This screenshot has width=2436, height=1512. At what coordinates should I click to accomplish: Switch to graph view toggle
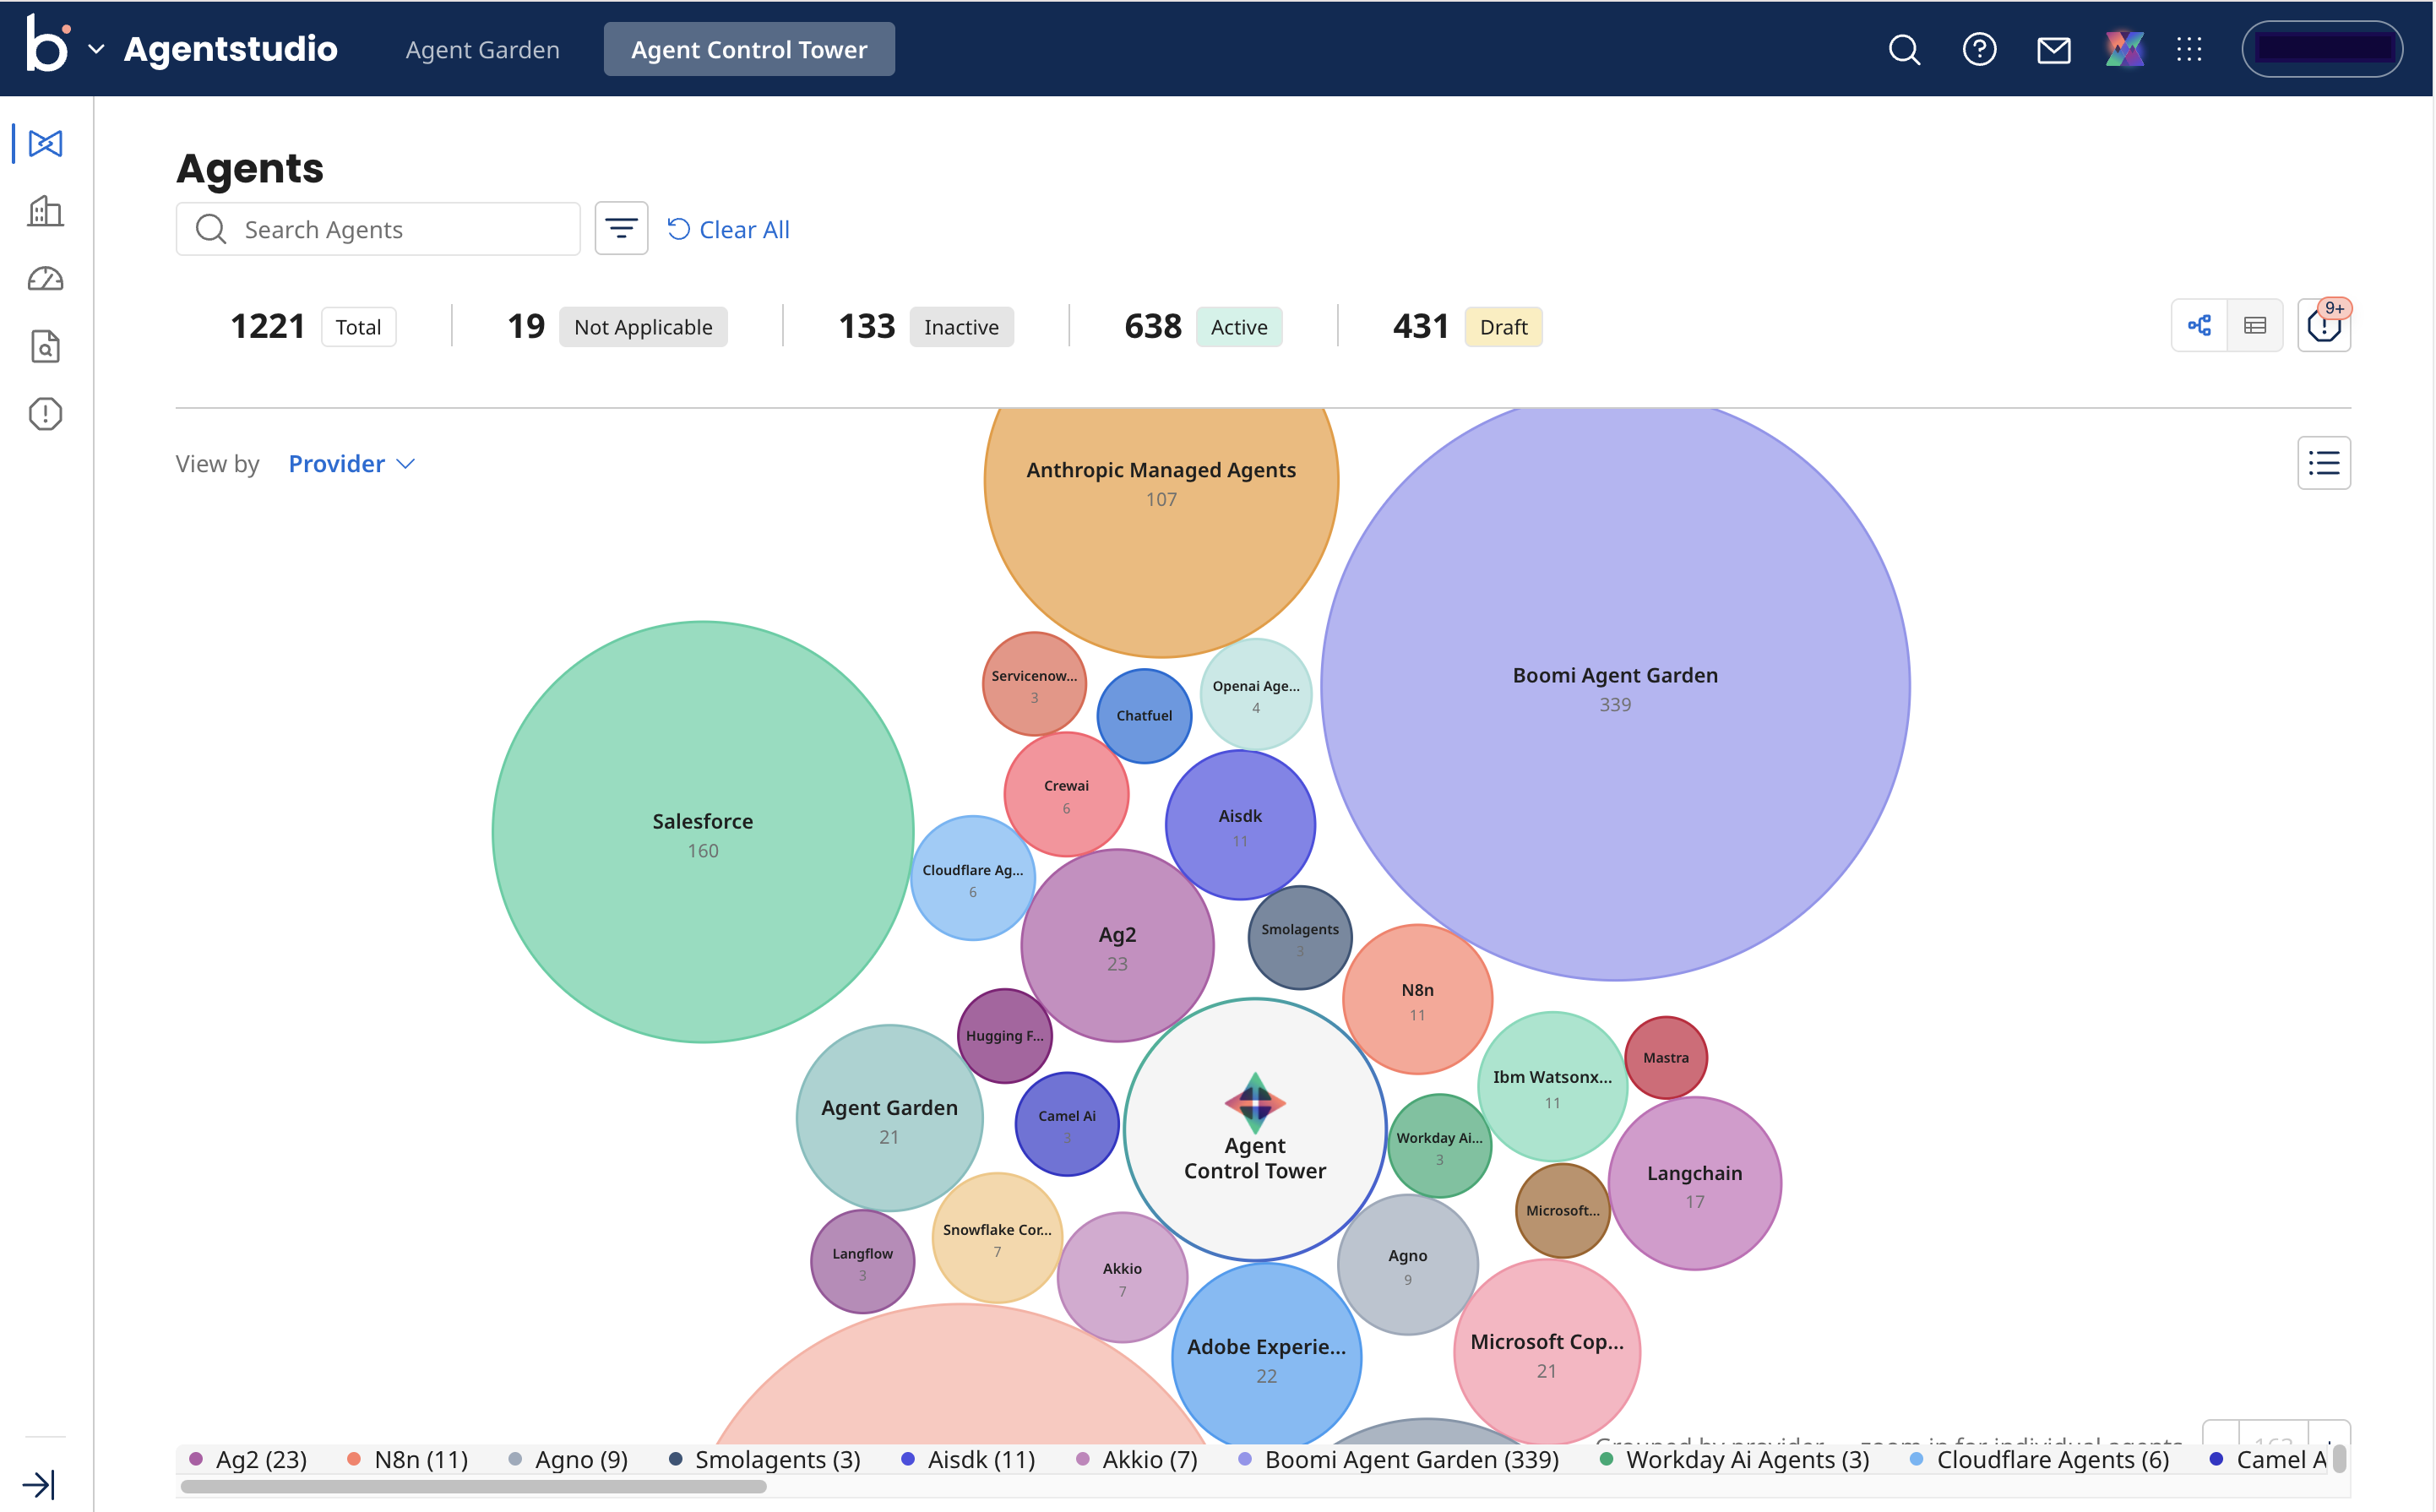[x=2199, y=325]
